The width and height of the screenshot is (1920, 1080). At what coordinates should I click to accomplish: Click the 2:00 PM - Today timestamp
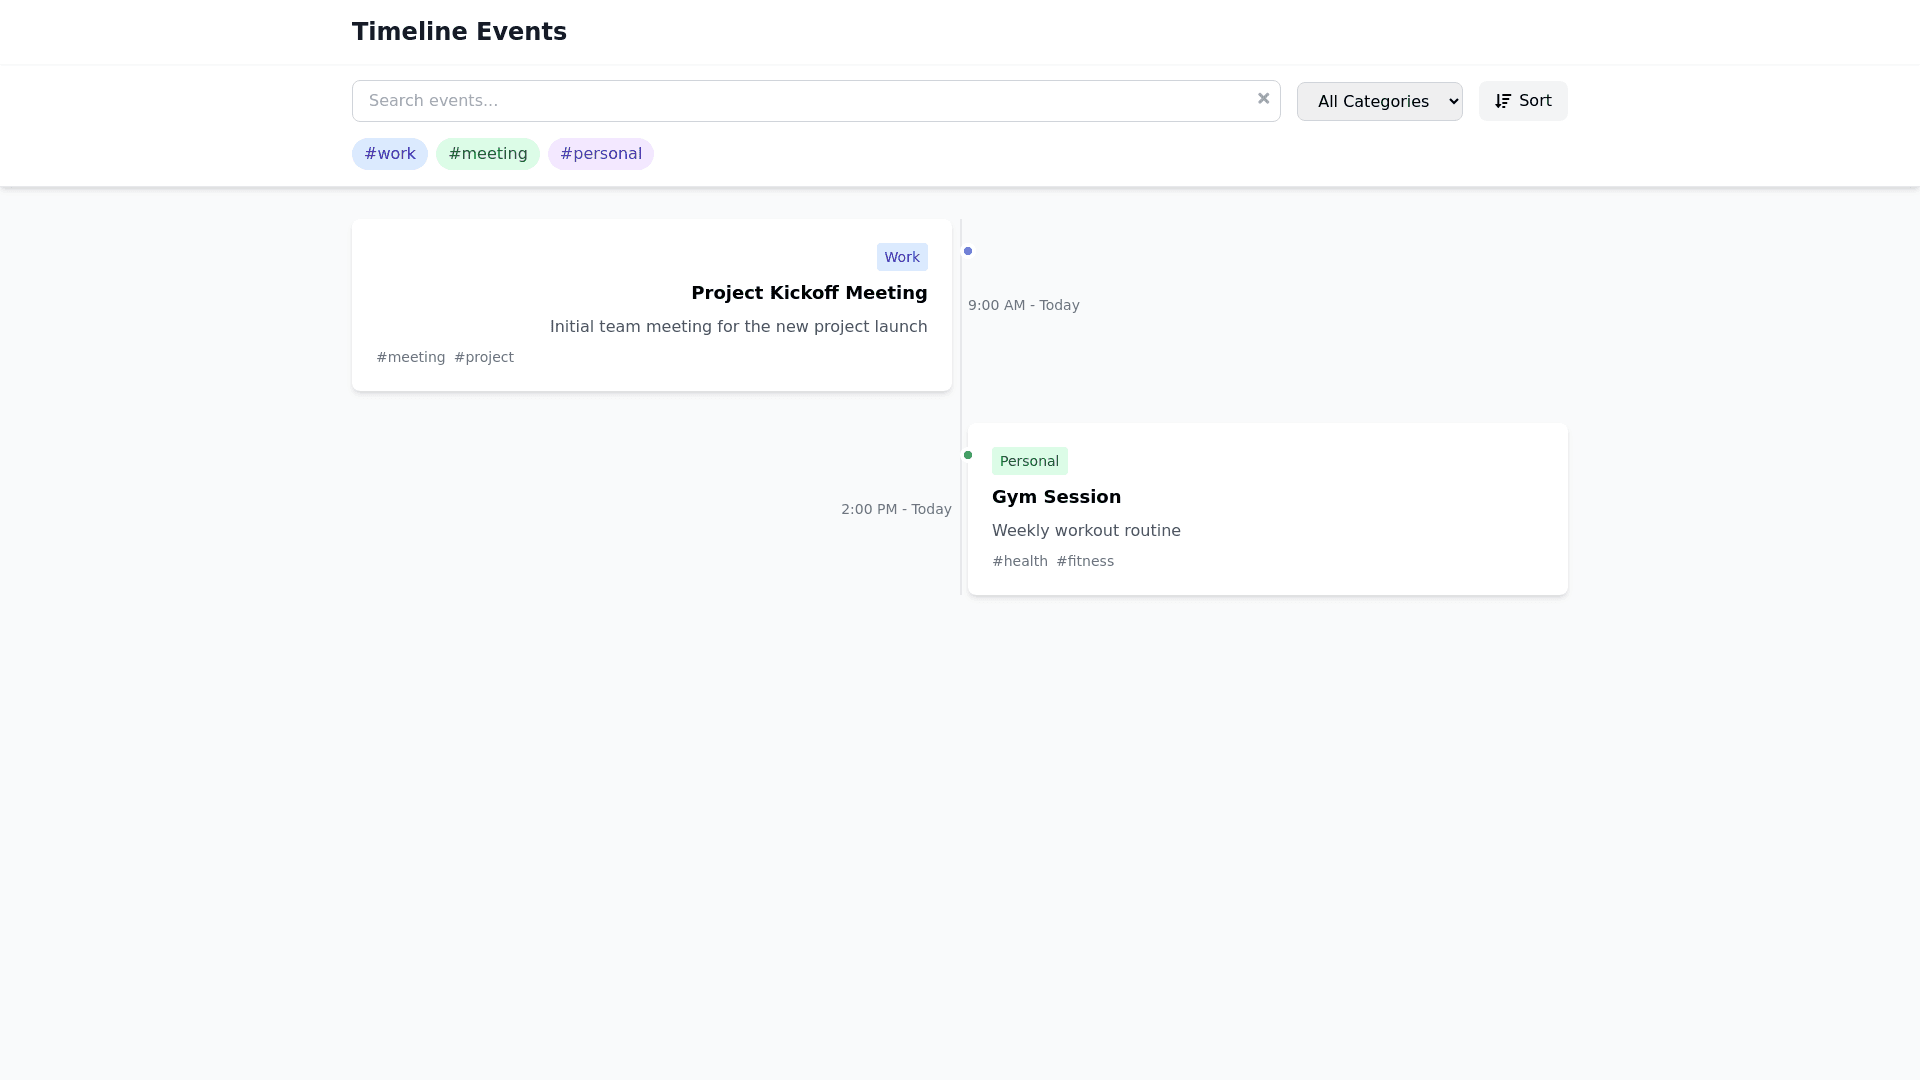(895, 509)
